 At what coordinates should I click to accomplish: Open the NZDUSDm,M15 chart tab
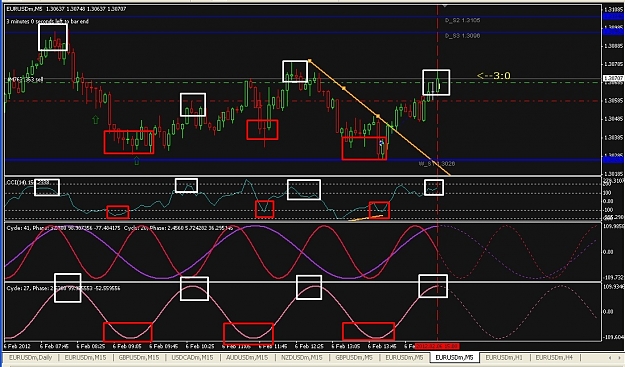pos(302,357)
